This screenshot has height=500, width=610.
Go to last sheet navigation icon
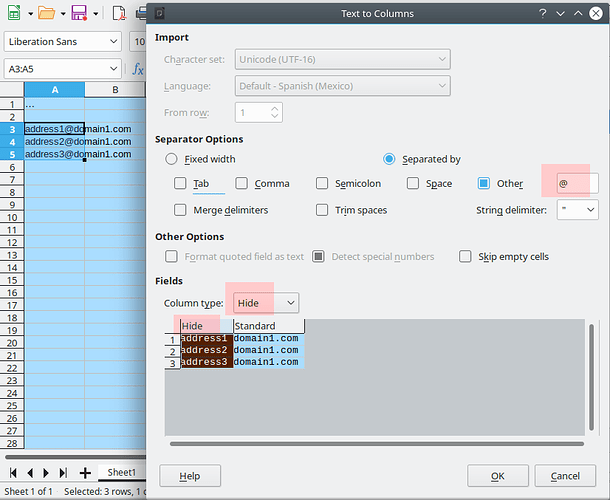pos(63,473)
